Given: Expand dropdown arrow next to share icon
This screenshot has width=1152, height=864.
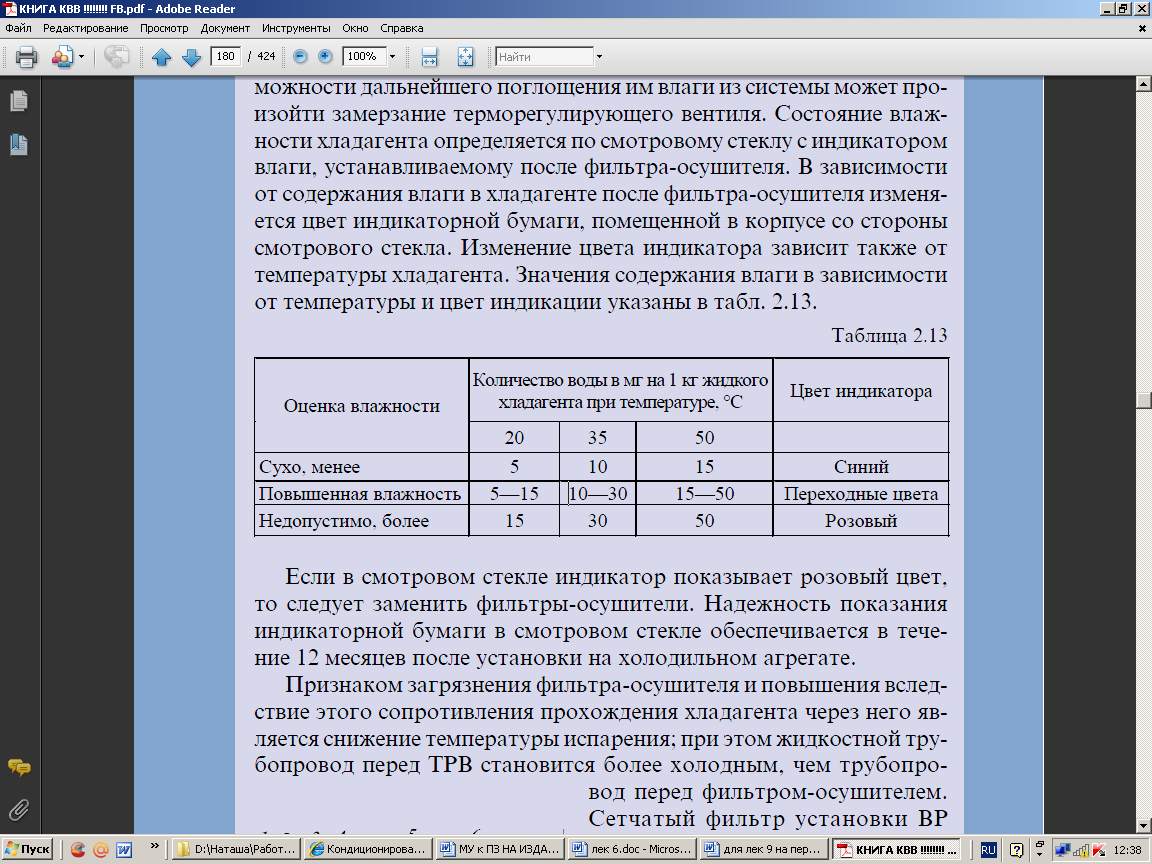Looking at the screenshot, I should point(81,57).
